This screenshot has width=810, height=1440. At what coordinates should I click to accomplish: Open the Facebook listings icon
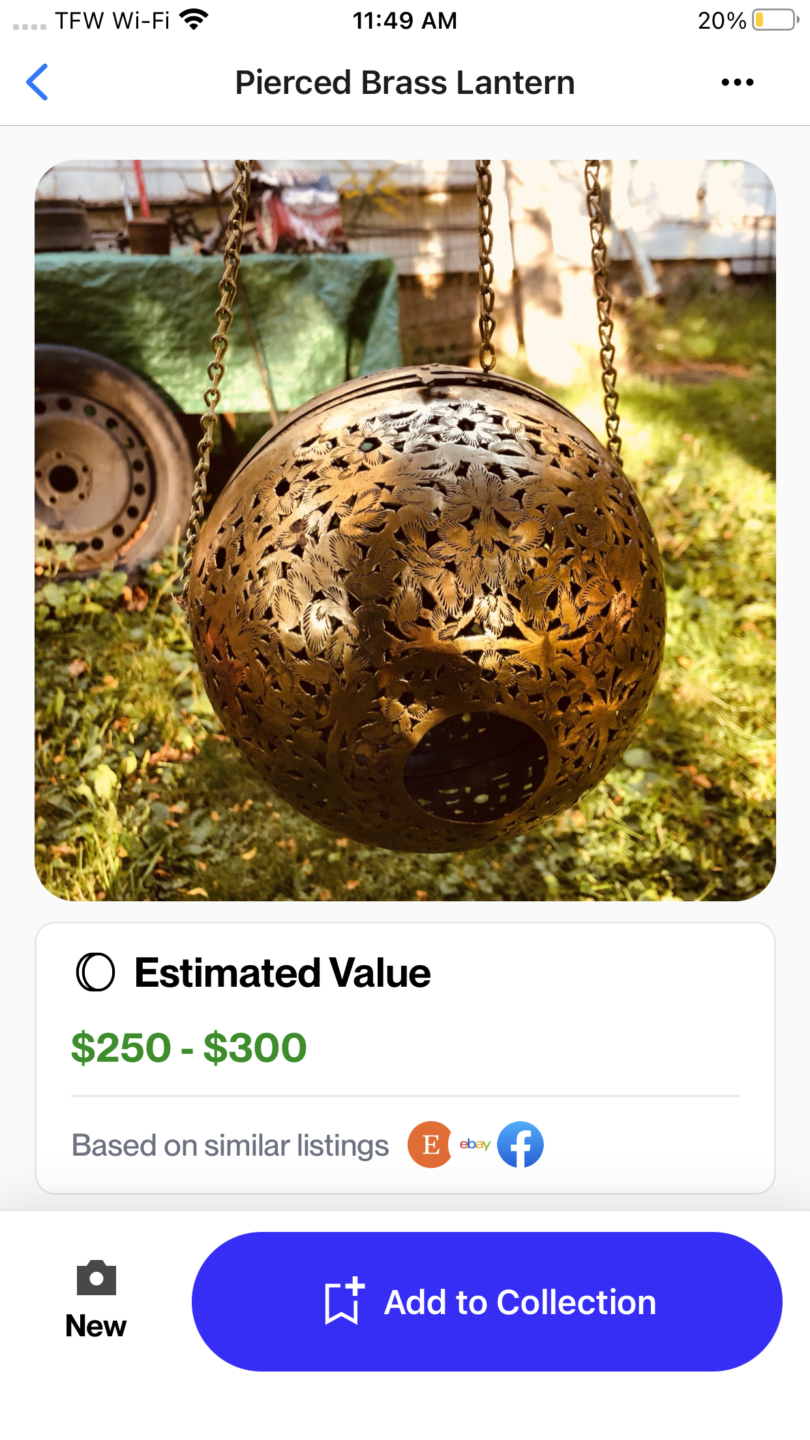tap(520, 1145)
